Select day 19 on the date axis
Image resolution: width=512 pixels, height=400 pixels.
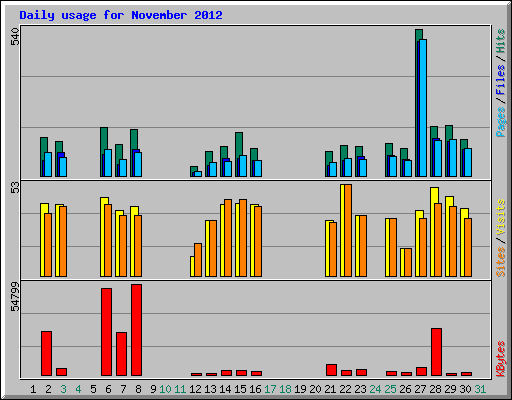coord(300,389)
